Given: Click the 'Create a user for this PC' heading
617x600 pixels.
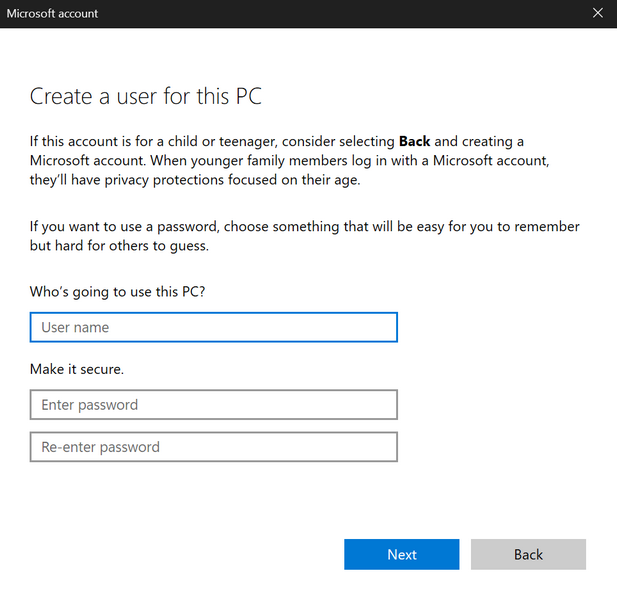Looking at the screenshot, I should [146, 97].
